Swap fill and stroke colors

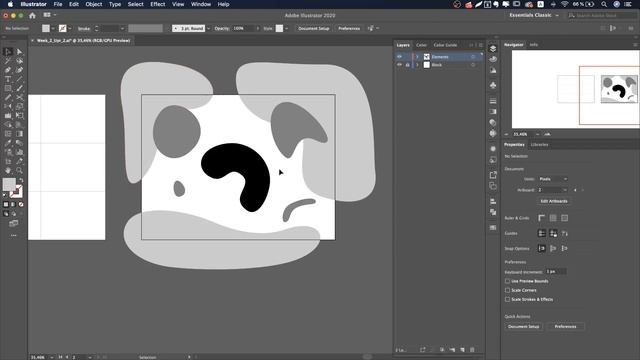tap(21, 180)
